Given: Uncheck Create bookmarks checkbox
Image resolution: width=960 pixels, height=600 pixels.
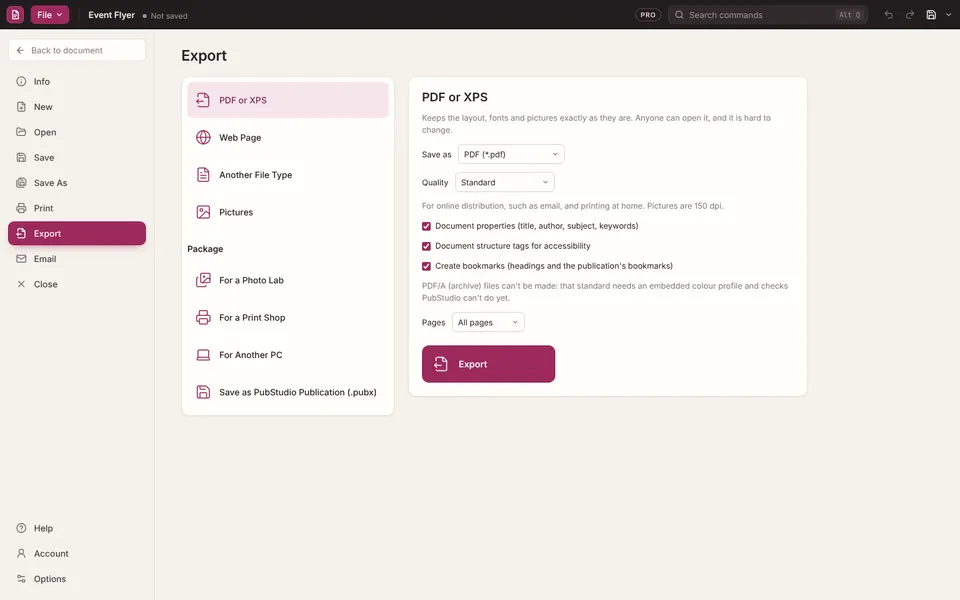Looking at the screenshot, I should pos(426,266).
